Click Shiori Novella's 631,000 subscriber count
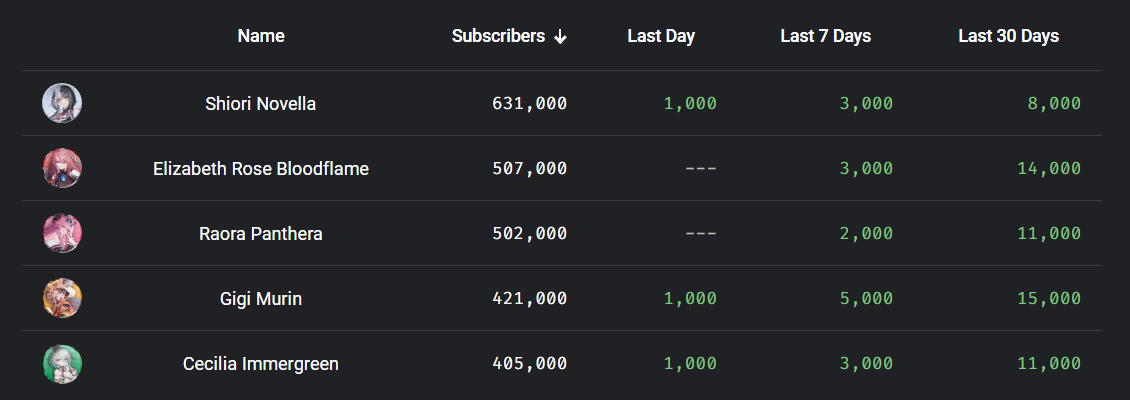Screen dimensions: 1130x400 pyautogui.click(x=529, y=103)
